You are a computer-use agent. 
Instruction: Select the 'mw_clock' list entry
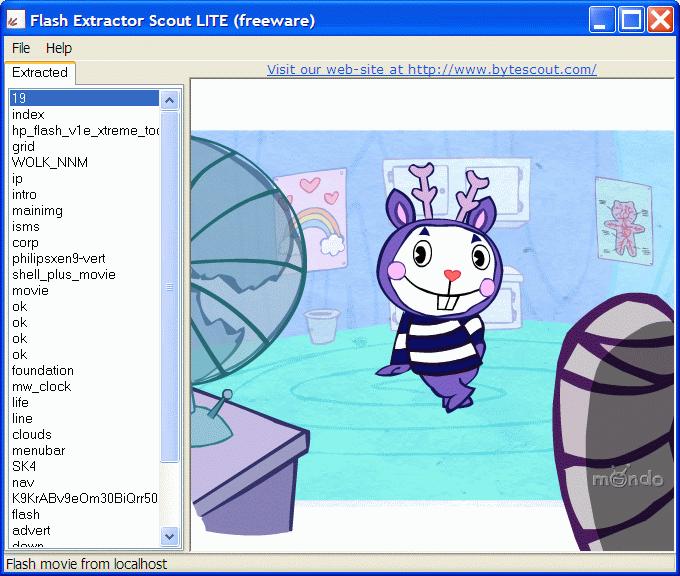pos(84,386)
